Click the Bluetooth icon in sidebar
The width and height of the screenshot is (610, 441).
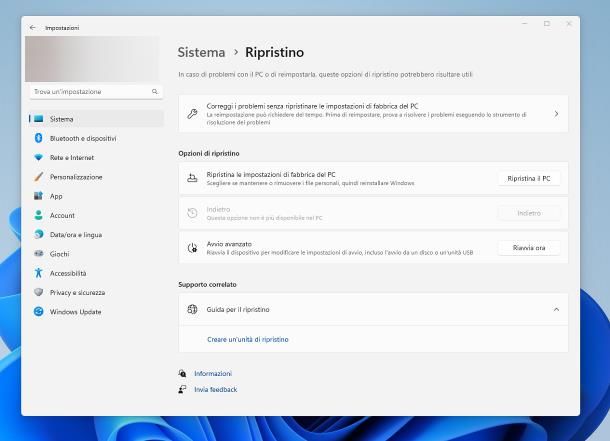(39, 138)
